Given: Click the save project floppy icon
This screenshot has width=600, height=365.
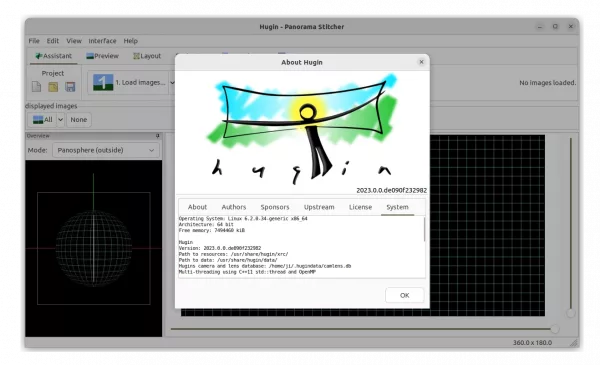Looking at the screenshot, I should 70,87.
